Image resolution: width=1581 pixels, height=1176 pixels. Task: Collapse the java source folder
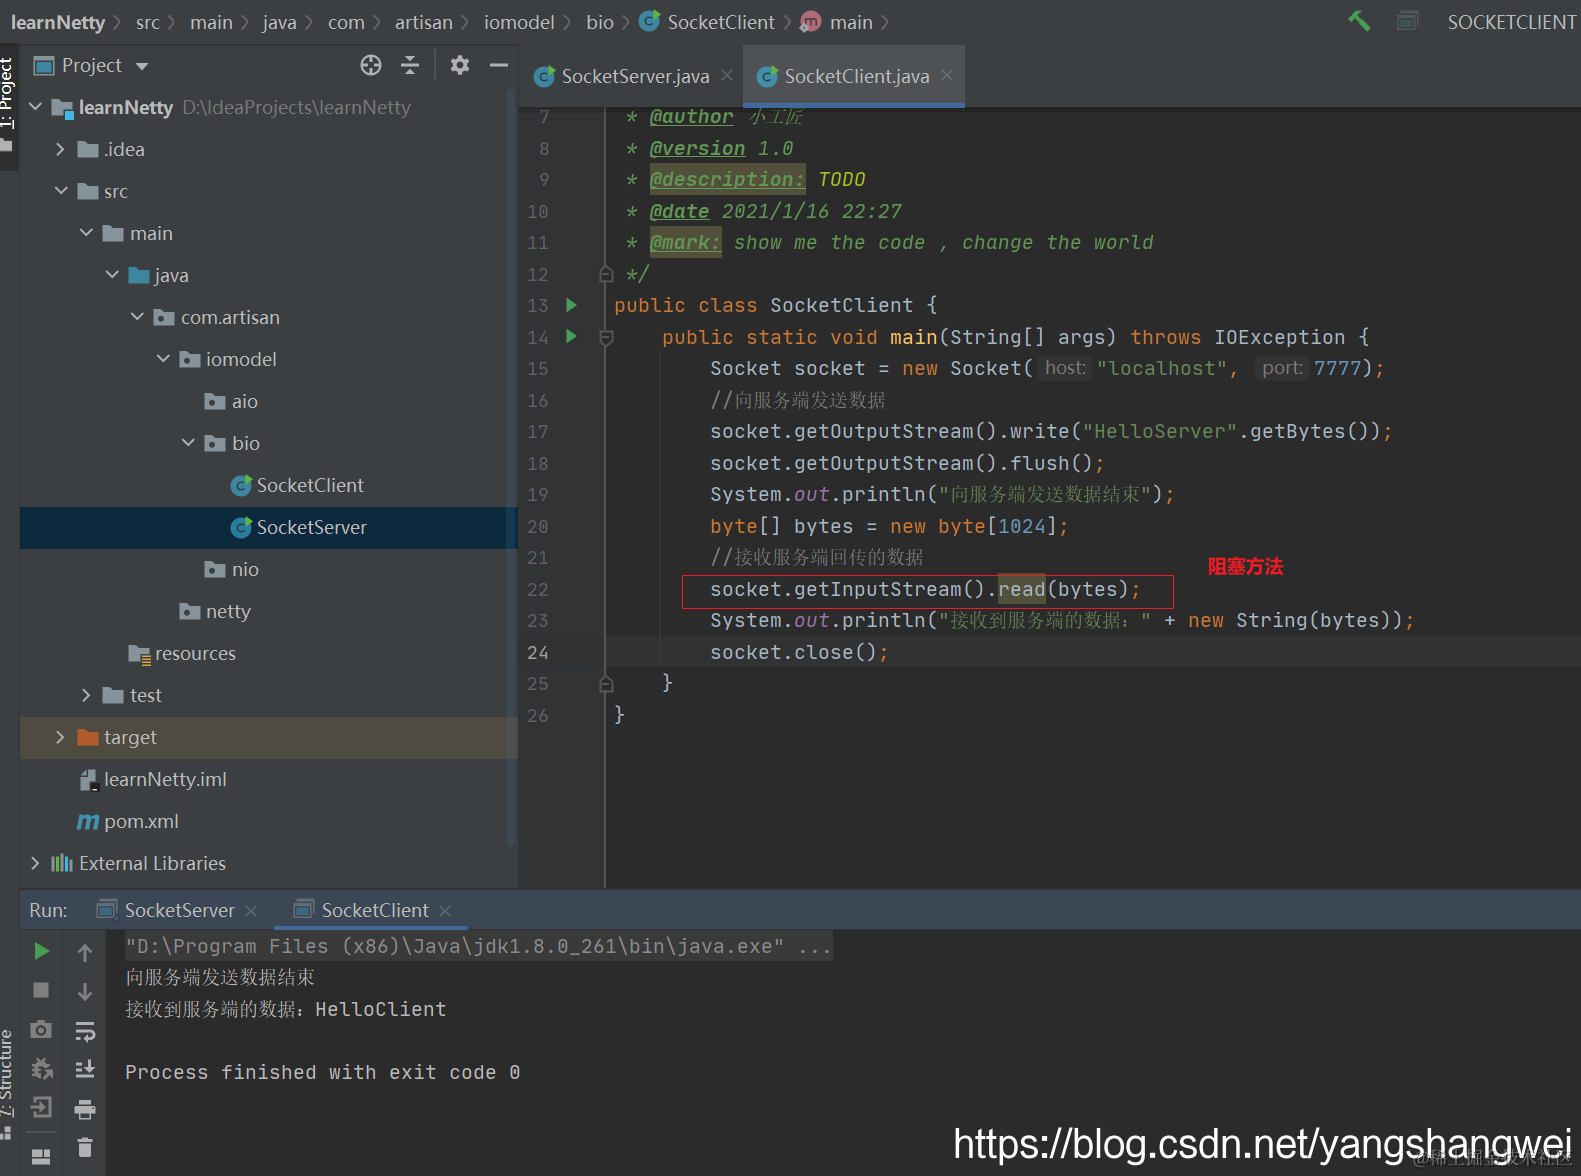coord(112,274)
